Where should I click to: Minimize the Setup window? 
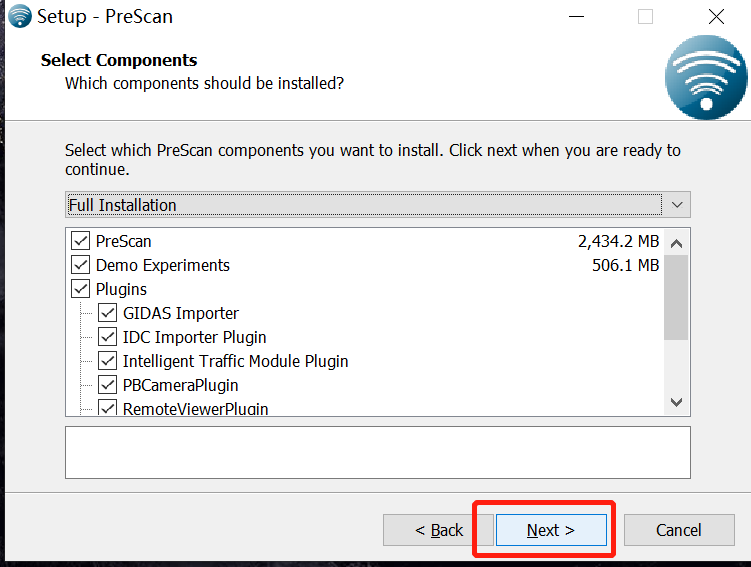tap(576, 17)
